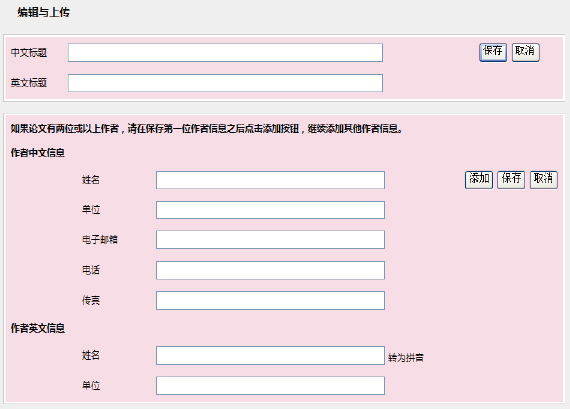Click the 作者英文信息 section label
Viewport: 570px width, 409px height.
click(37, 328)
